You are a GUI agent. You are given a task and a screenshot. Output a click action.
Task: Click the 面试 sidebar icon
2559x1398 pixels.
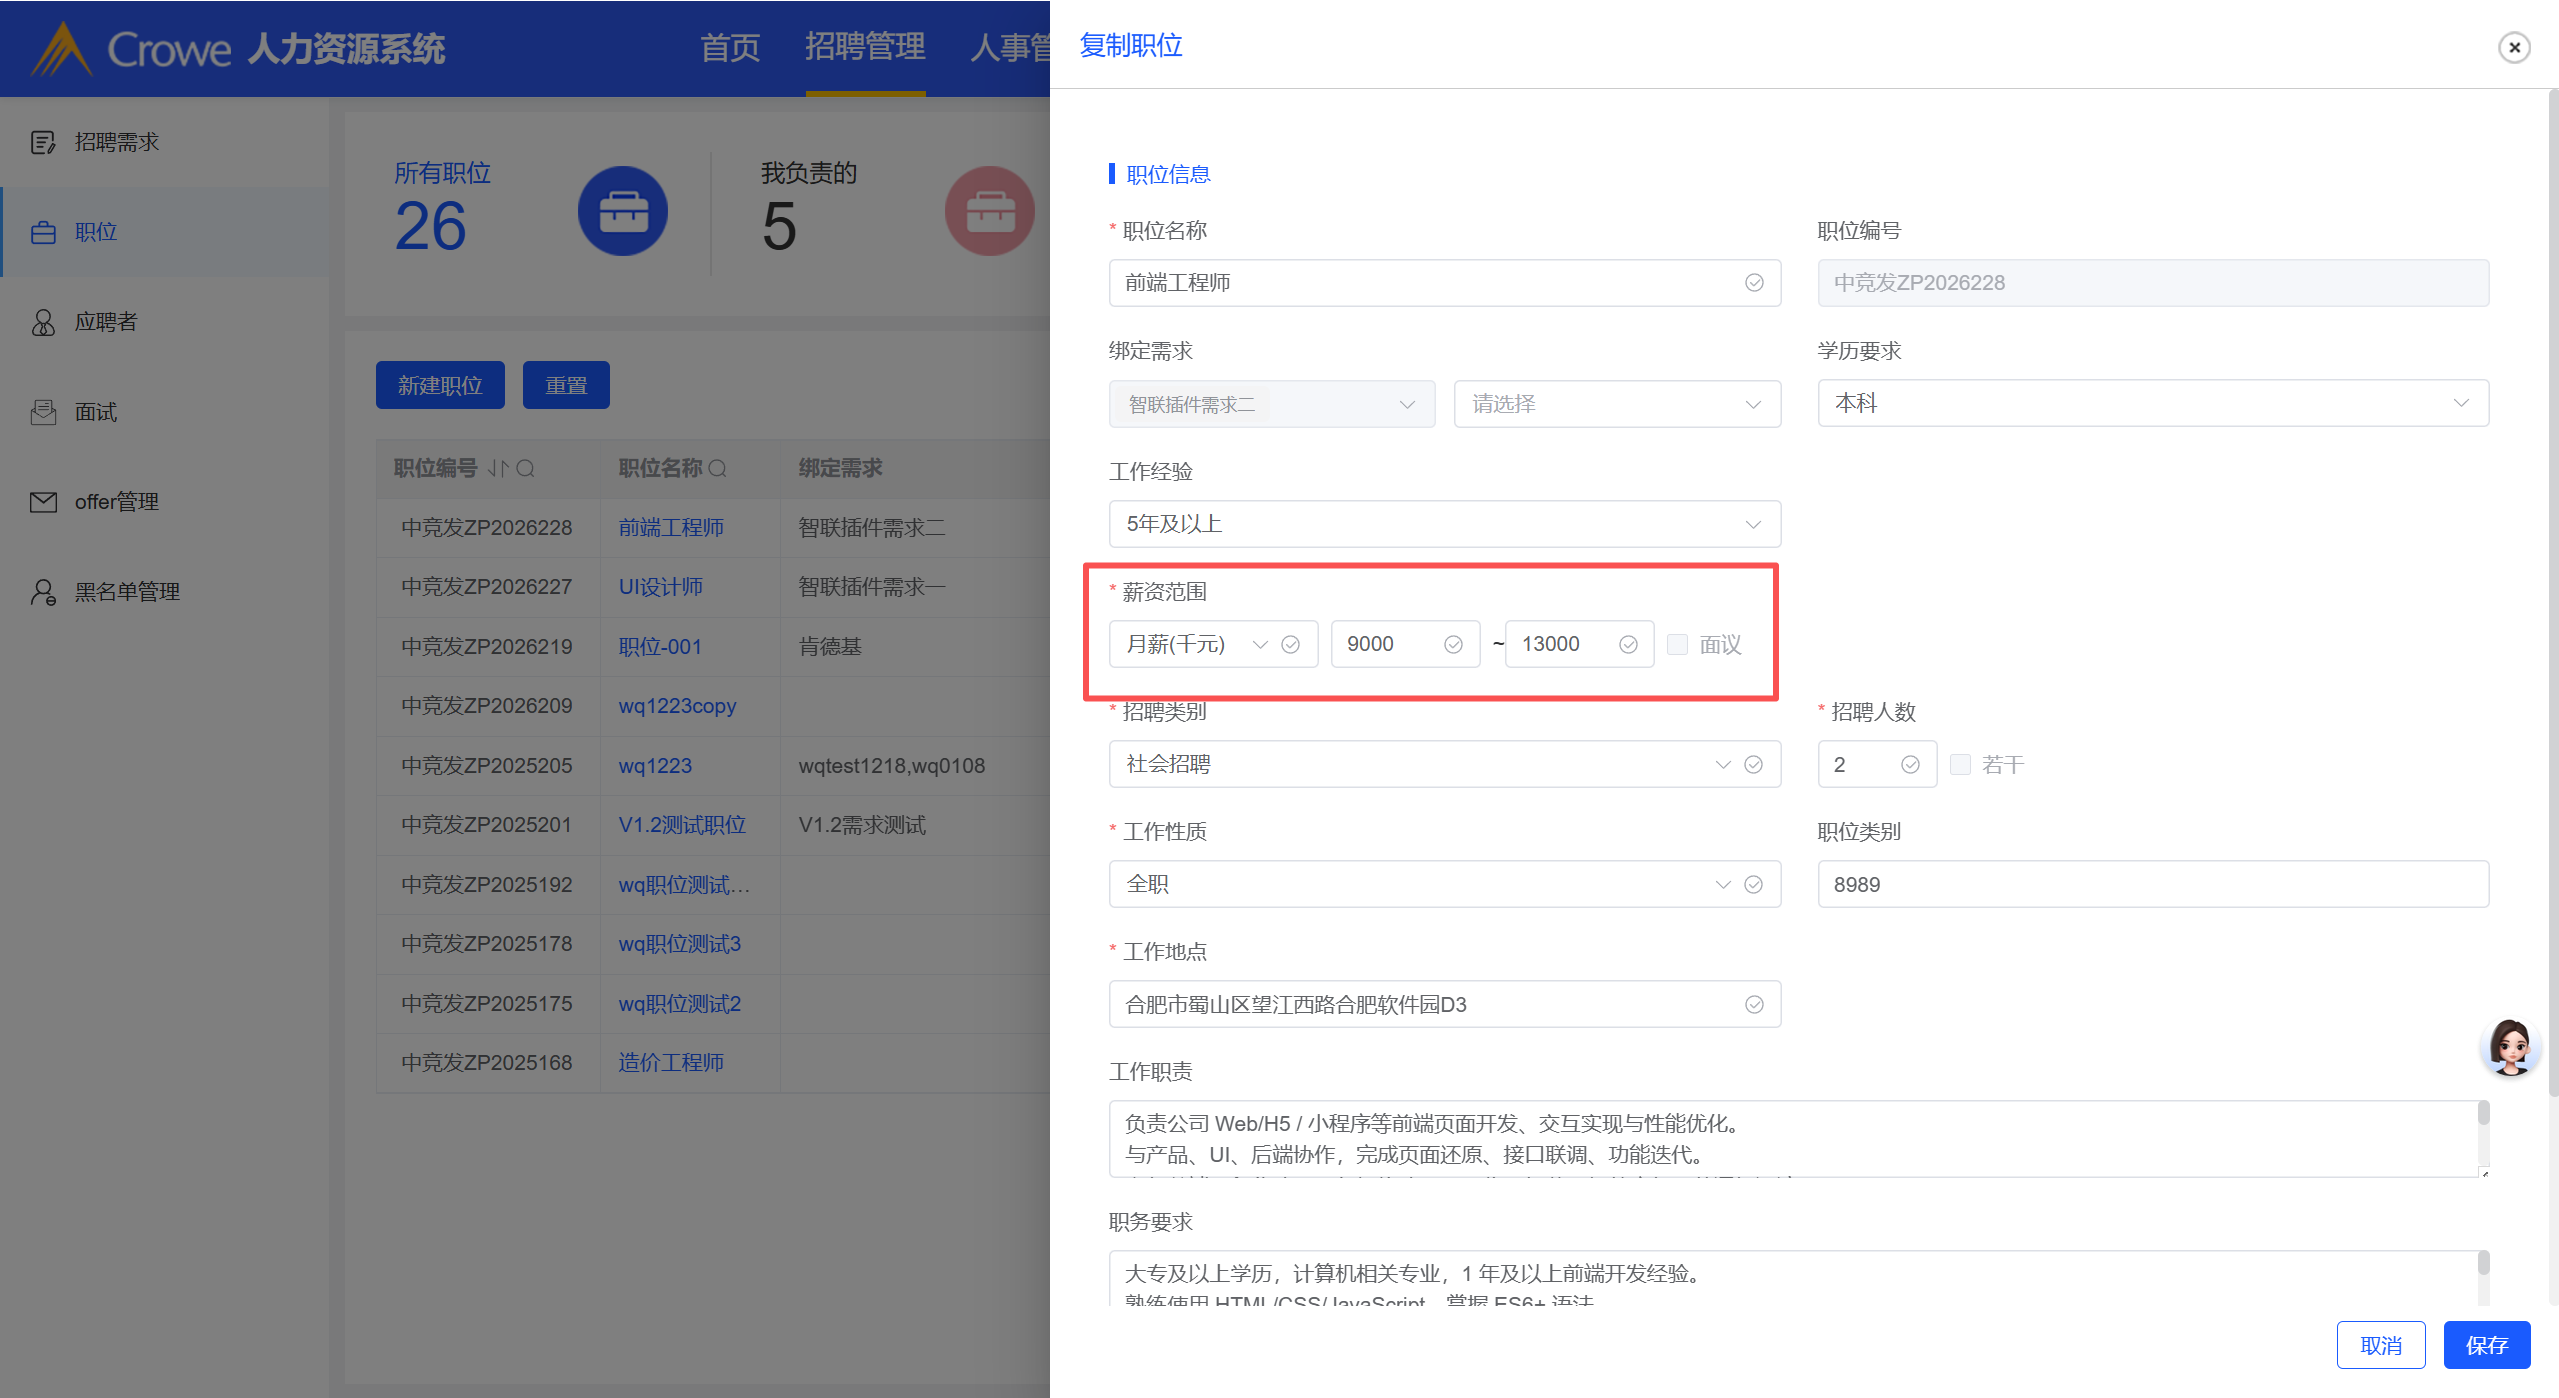pyautogui.click(x=43, y=412)
